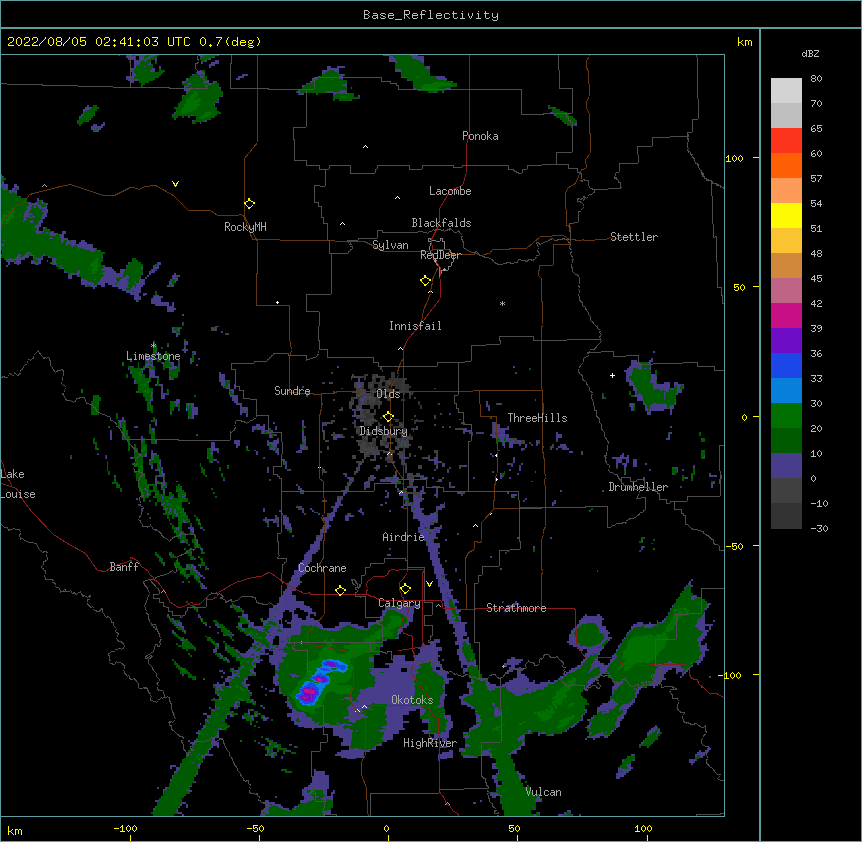The height and width of the screenshot is (842, 862).
Task: Click the 0 tick on the bottom axis
Action: coord(386,829)
